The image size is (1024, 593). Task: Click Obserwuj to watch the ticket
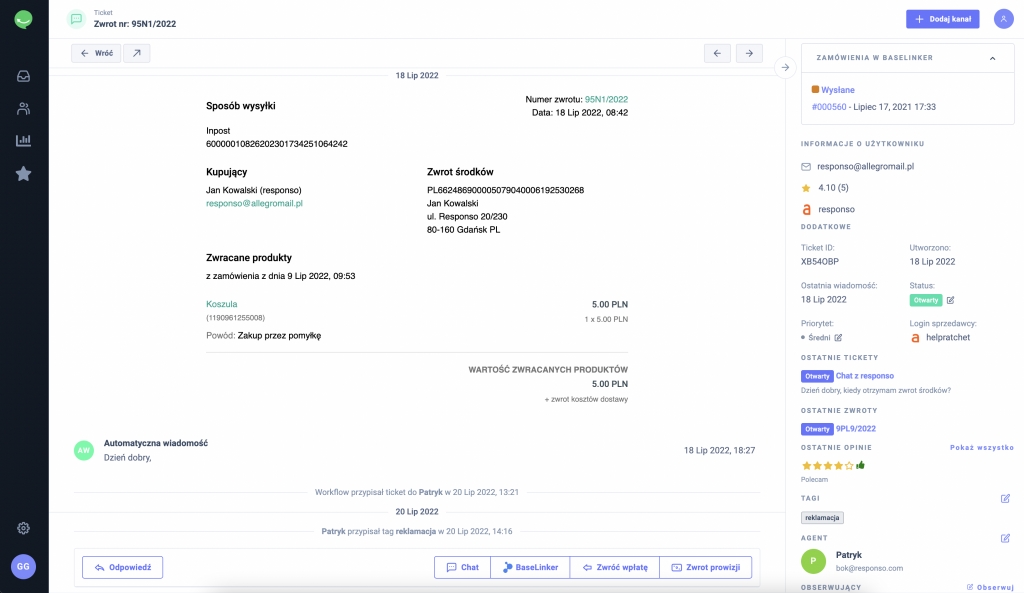click(x=989, y=587)
